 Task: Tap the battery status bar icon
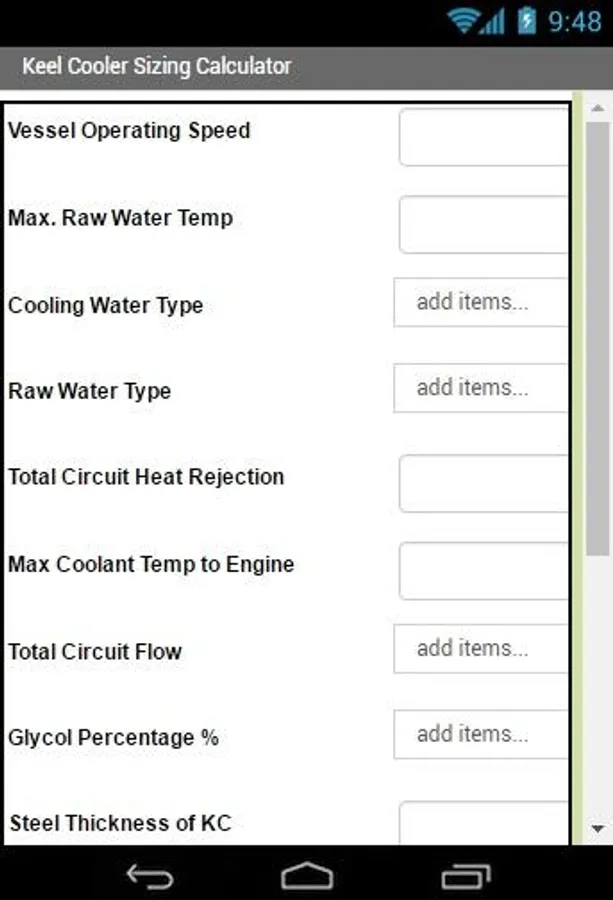click(526, 21)
